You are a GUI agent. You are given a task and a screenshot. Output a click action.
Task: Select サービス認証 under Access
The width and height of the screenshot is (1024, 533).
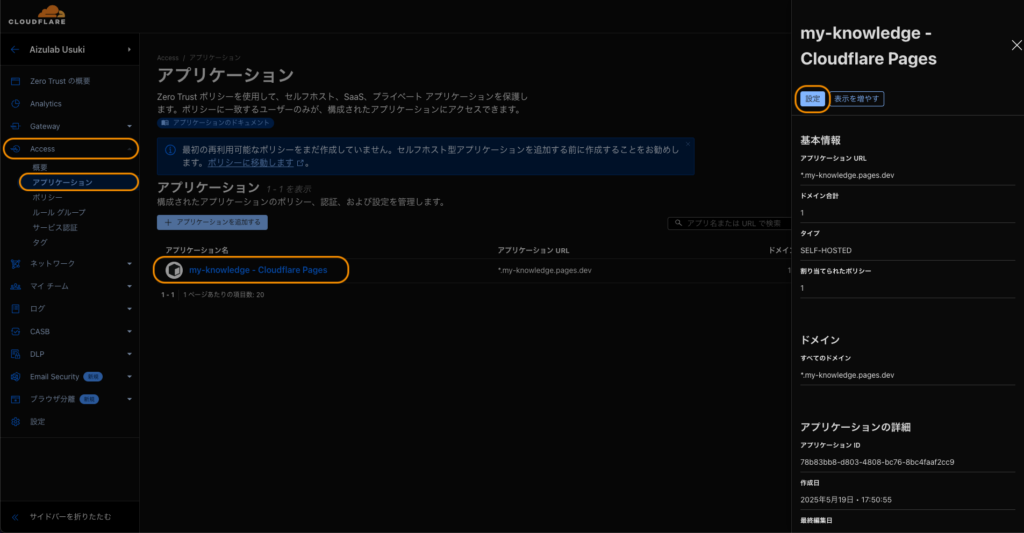(55, 227)
